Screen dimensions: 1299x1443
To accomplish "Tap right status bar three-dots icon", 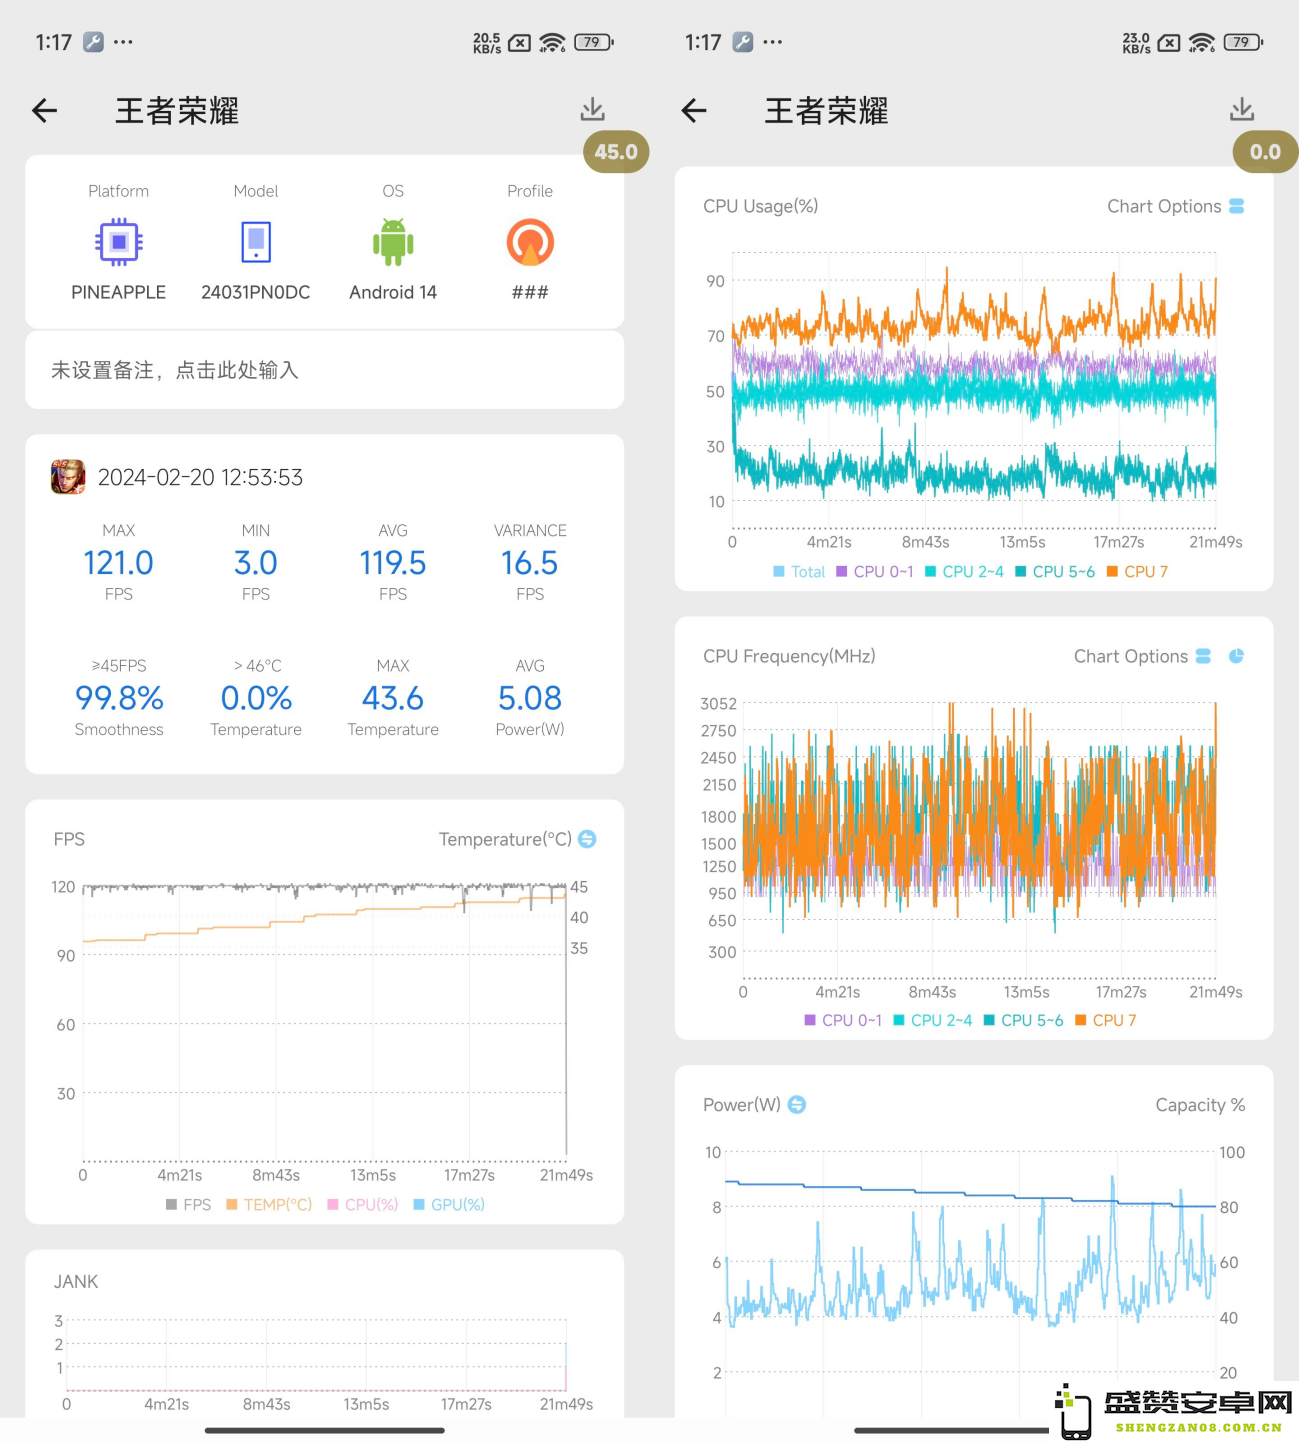I will (x=772, y=42).
